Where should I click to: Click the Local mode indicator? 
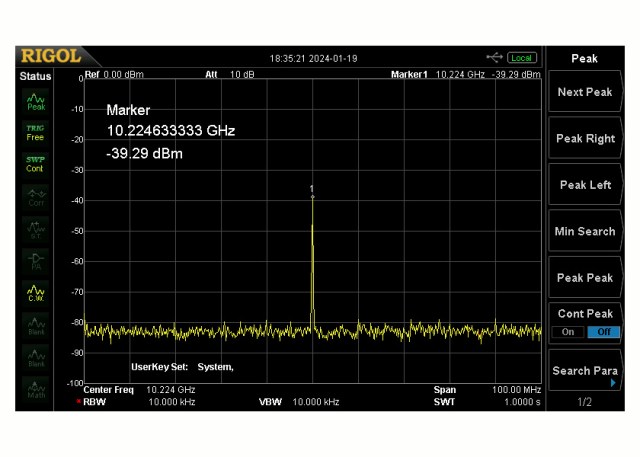(x=522, y=58)
